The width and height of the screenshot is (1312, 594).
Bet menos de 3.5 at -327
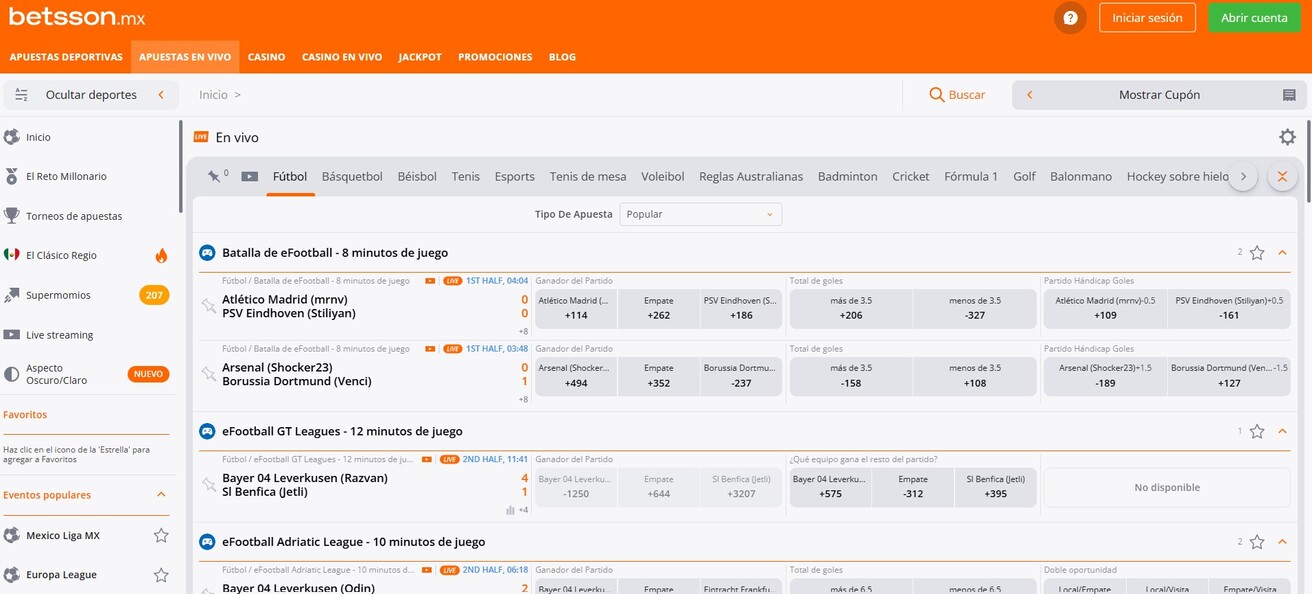point(975,309)
